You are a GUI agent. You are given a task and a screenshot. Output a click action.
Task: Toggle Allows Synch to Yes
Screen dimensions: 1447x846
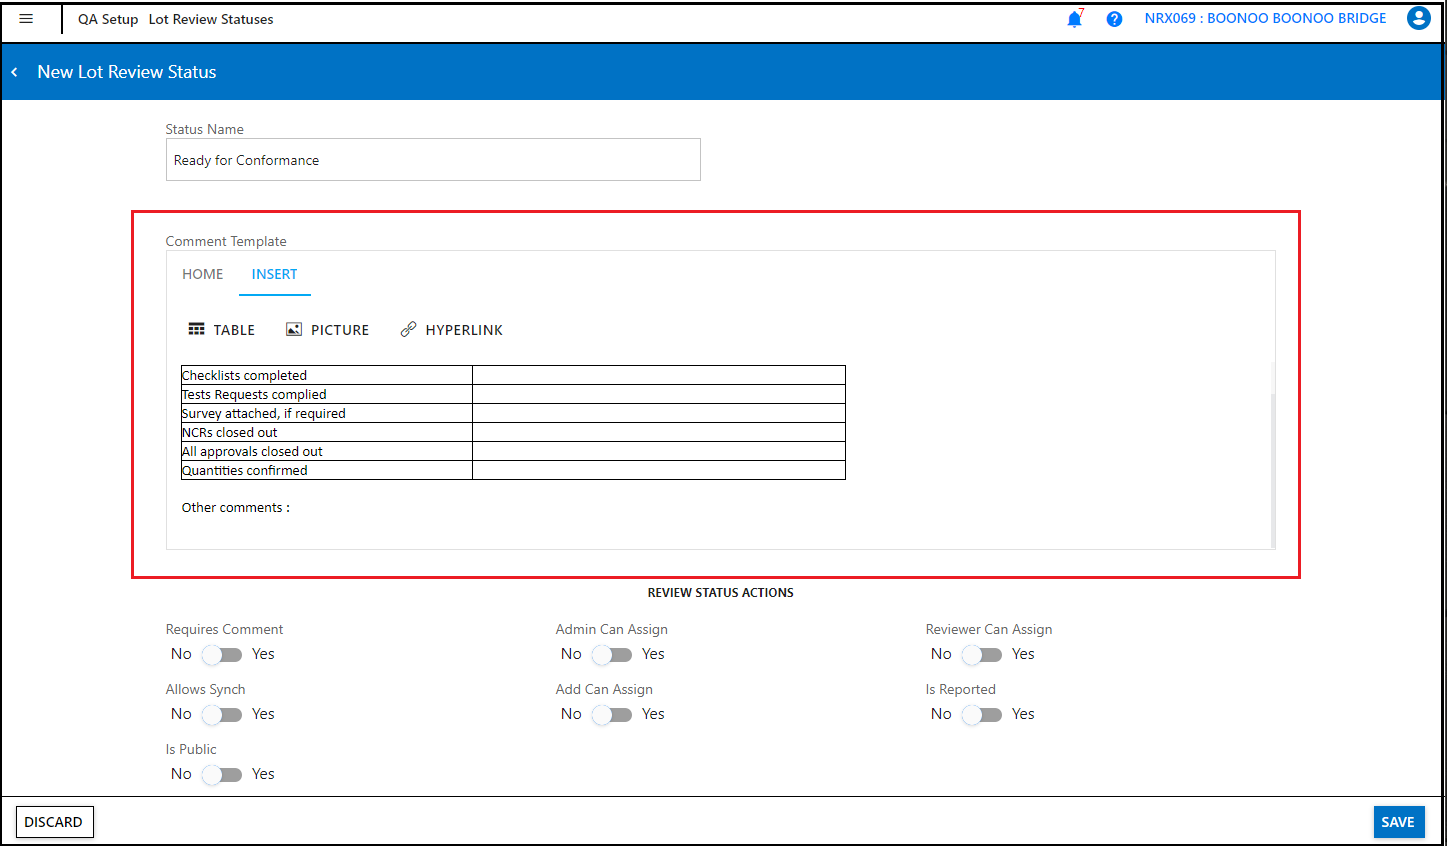pyautogui.click(x=222, y=714)
